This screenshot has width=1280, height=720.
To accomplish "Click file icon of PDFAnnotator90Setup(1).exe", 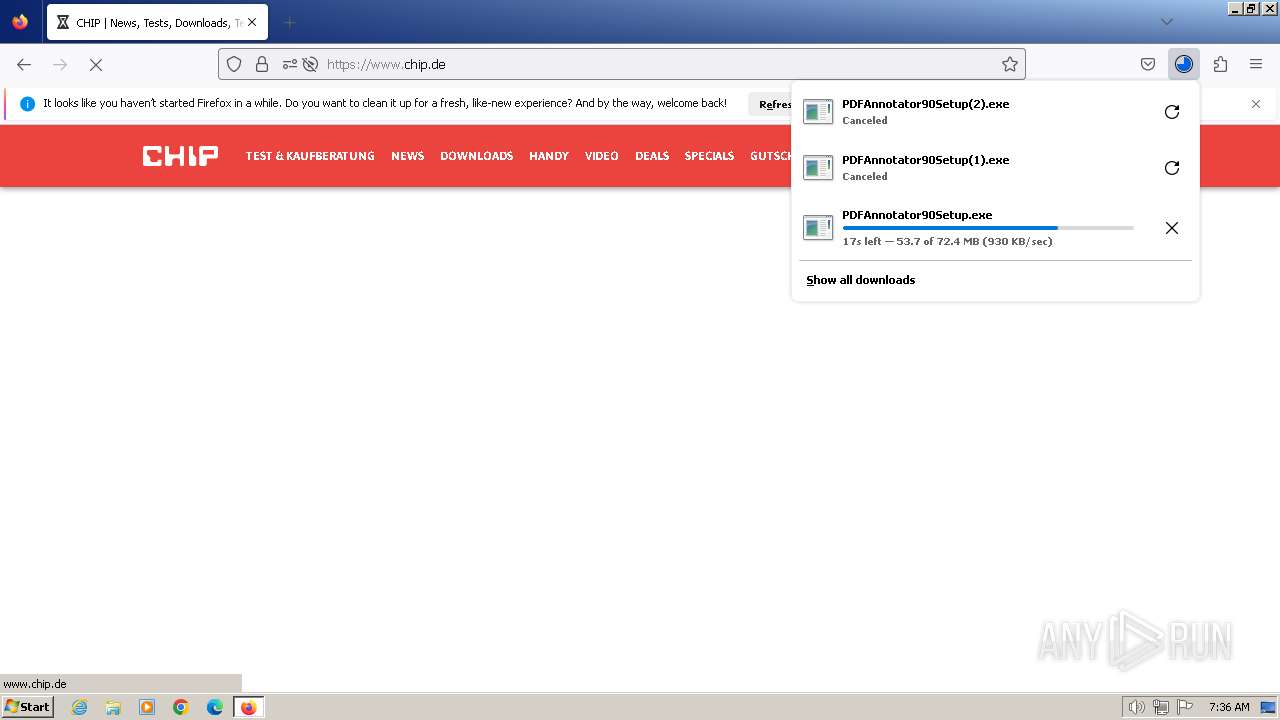I will click(x=818, y=168).
